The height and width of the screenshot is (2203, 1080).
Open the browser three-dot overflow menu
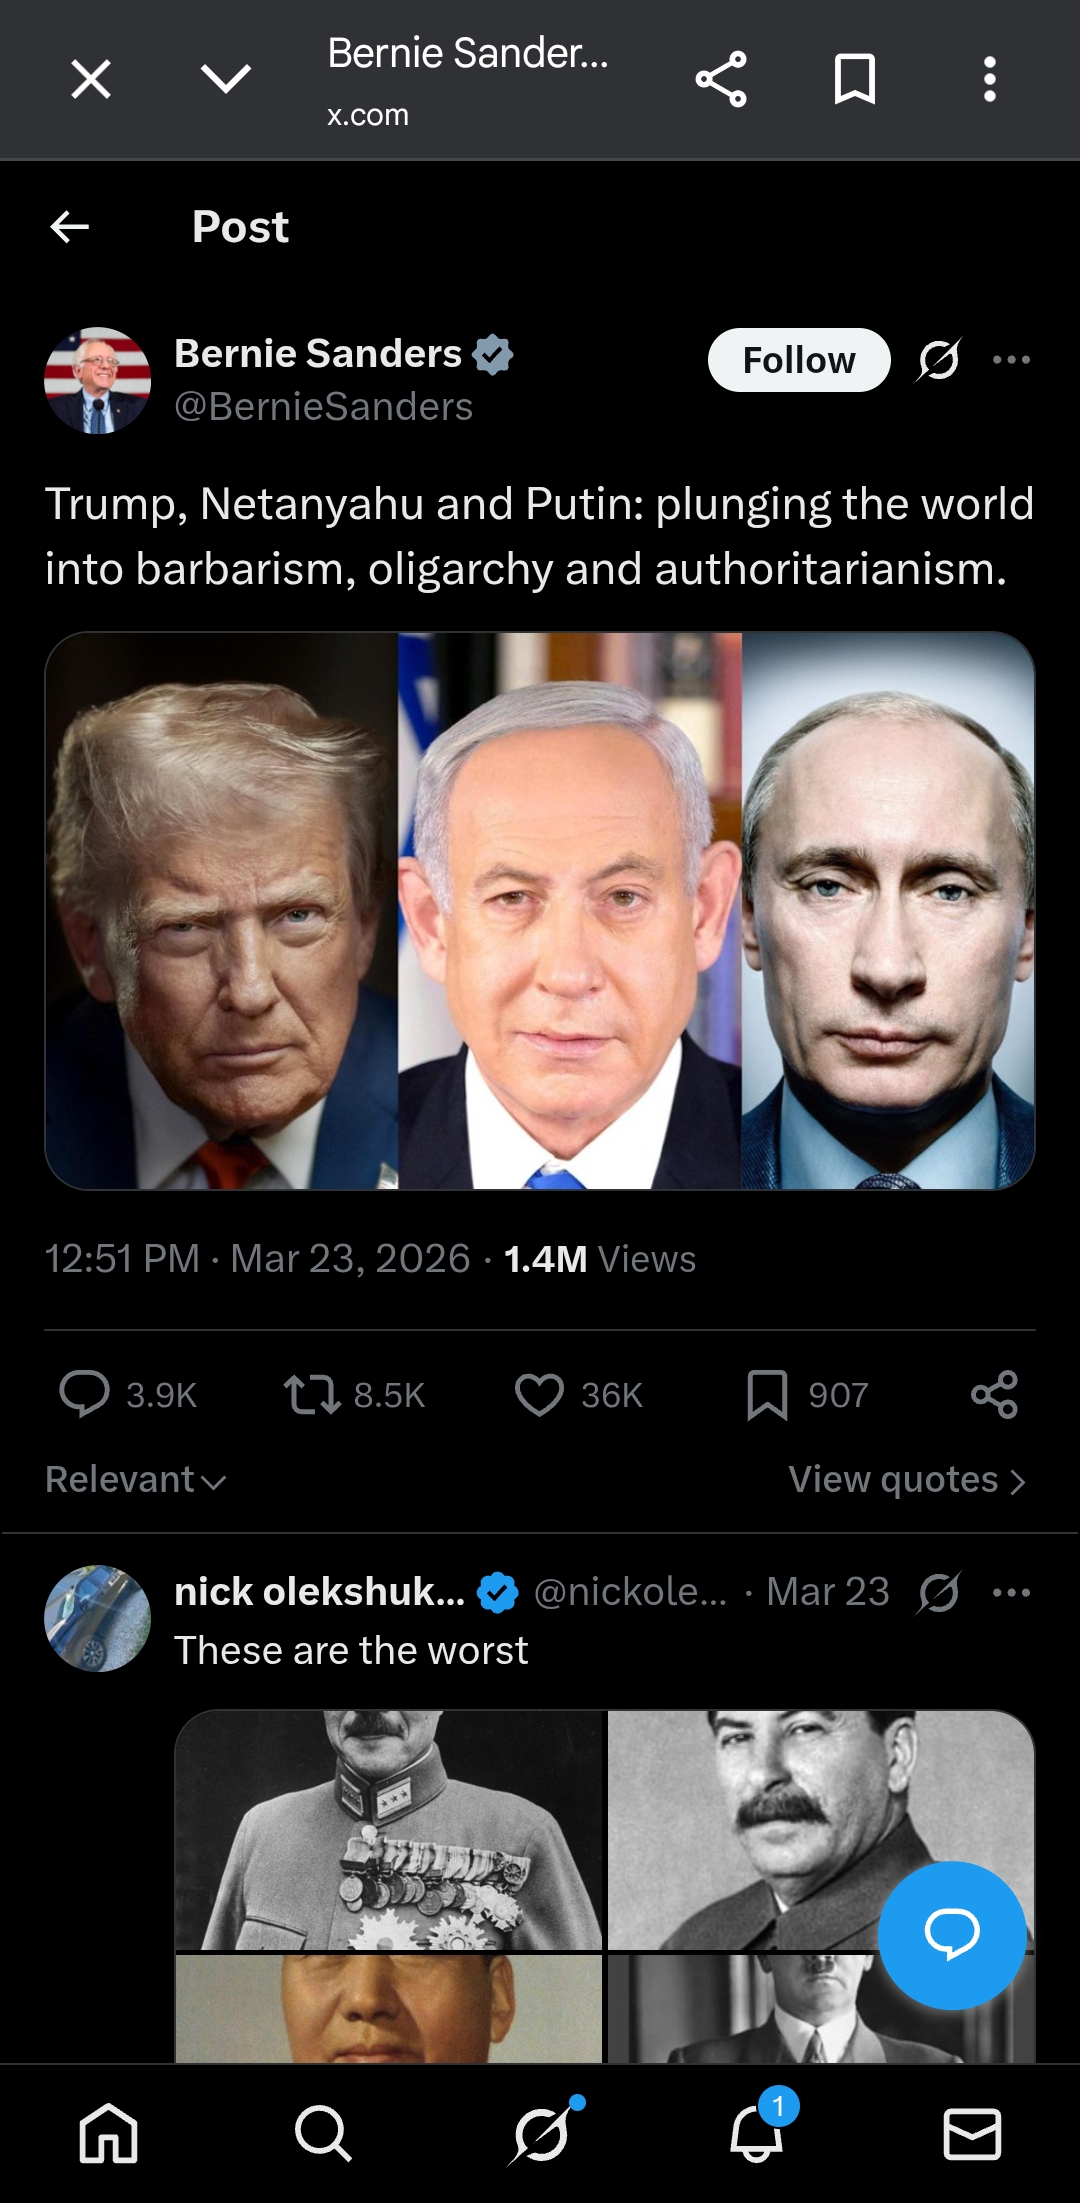(x=989, y=79)
